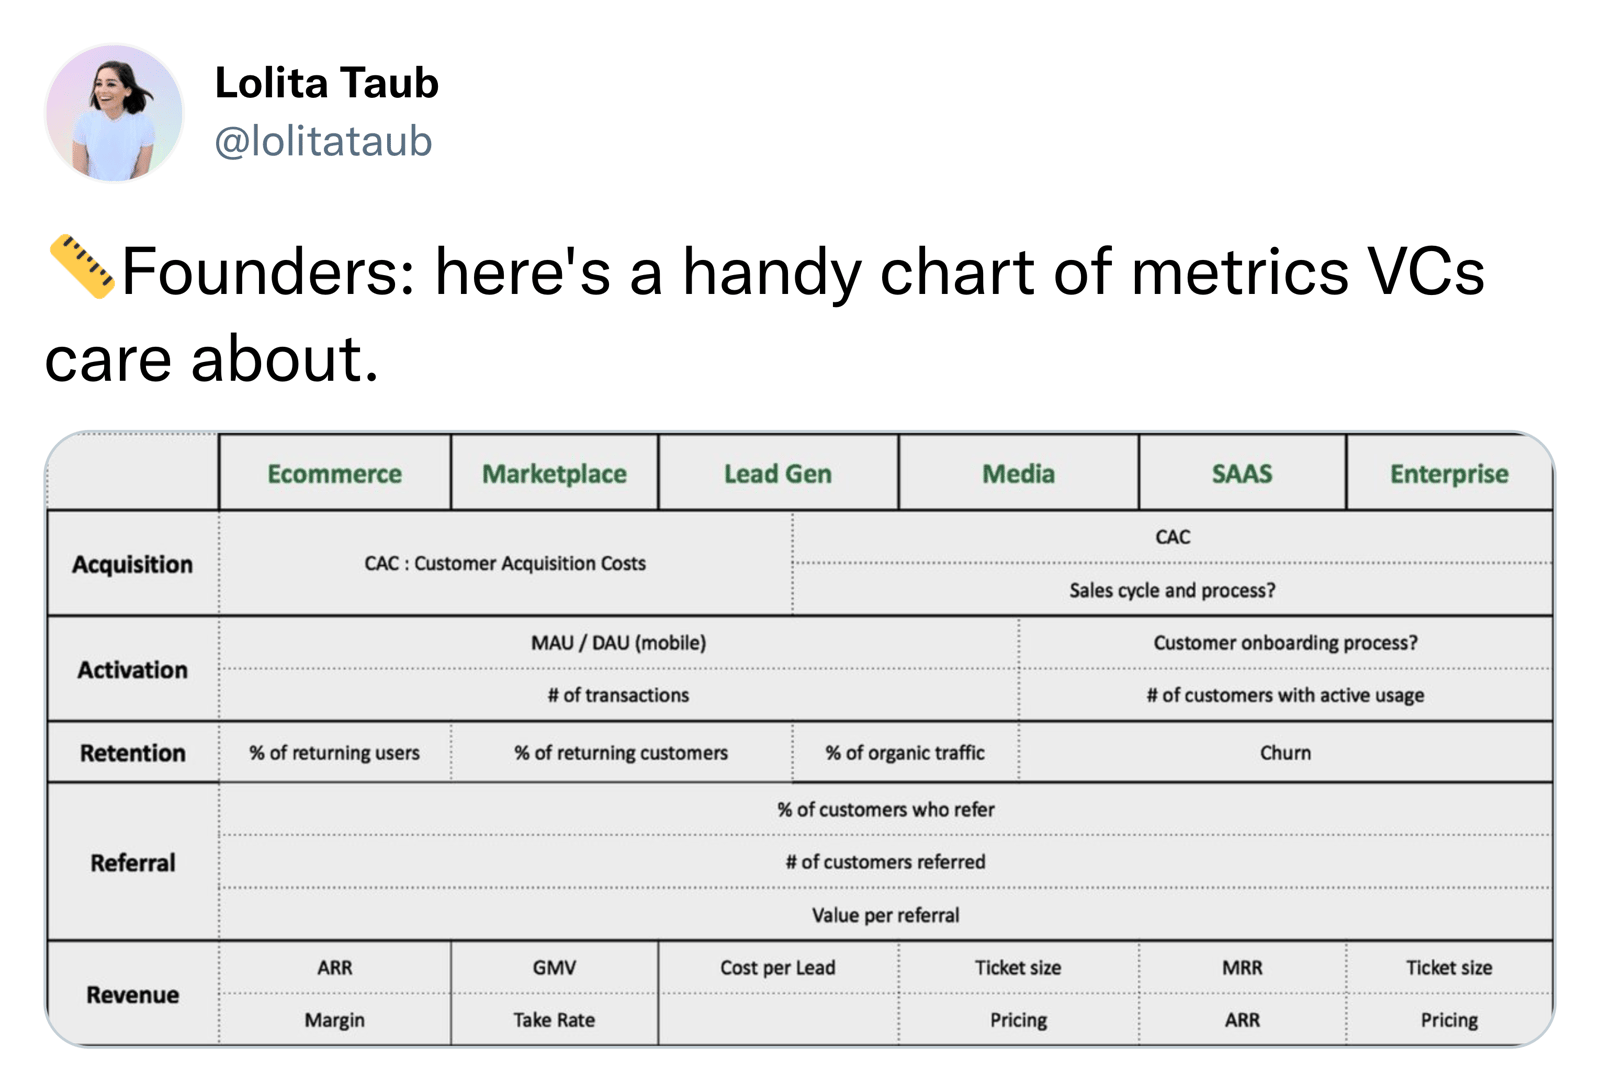Select the Enterprise column header
This screenshot has height=1092, width=1600.
[x=1449, y=474]
